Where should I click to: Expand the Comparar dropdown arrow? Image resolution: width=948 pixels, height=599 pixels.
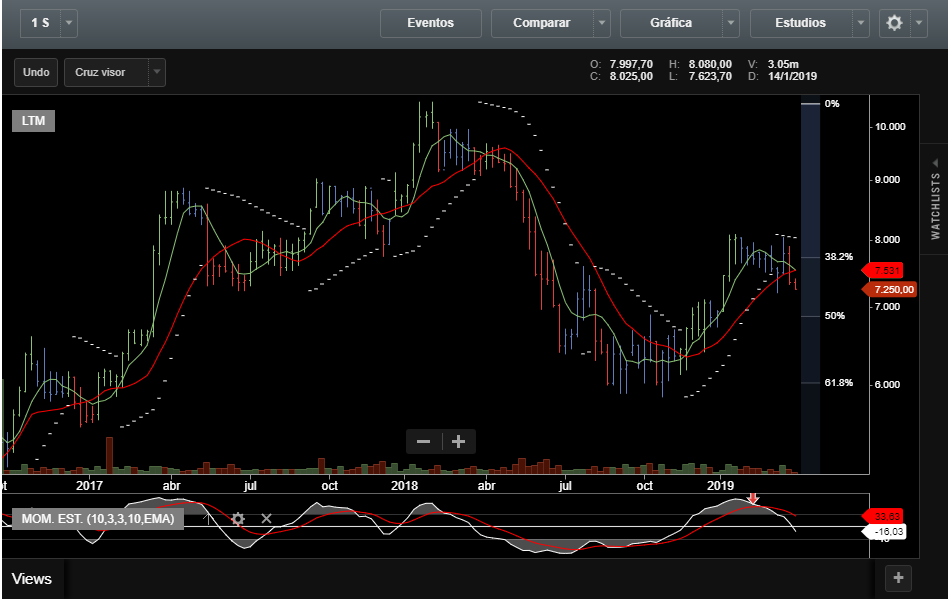pos(601,23)
